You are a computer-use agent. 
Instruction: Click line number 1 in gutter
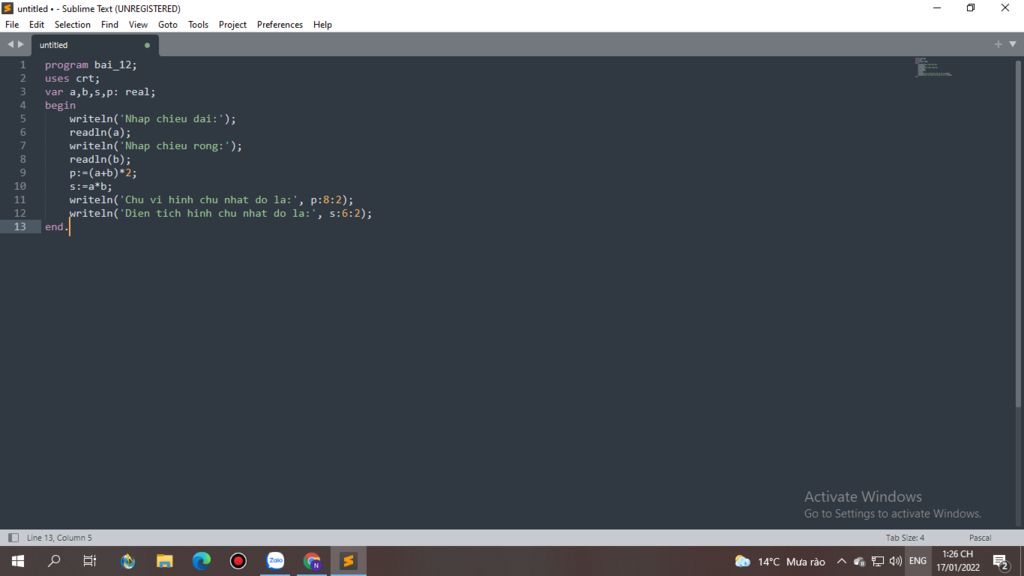pos(23,65)
